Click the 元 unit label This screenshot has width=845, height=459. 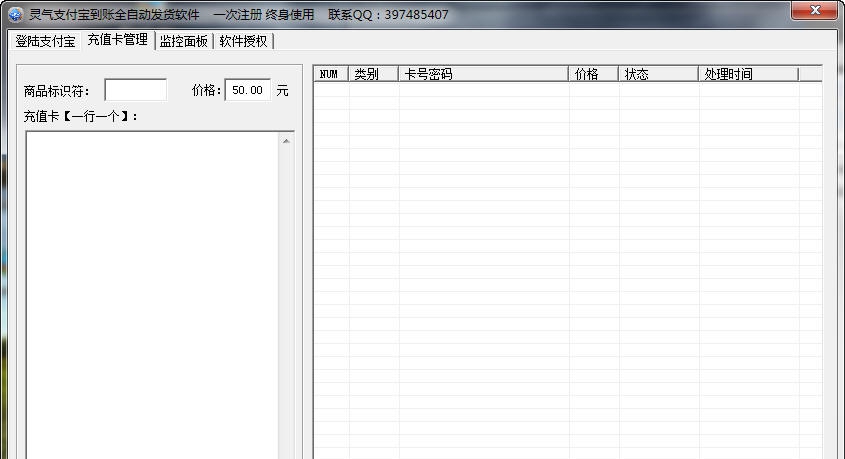[282, 91]
